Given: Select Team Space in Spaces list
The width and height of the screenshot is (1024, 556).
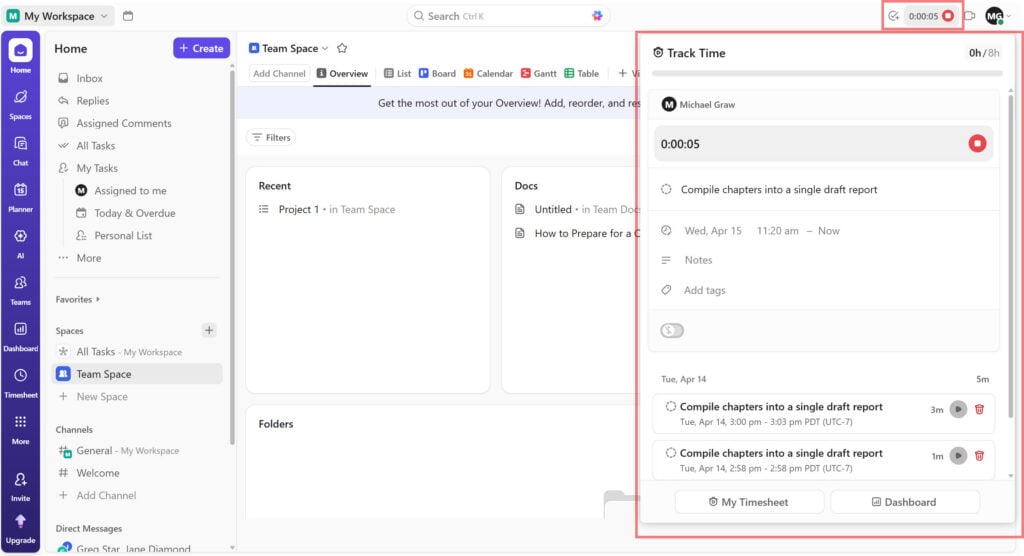Looking at the screenshot, I should click(137, 374).
